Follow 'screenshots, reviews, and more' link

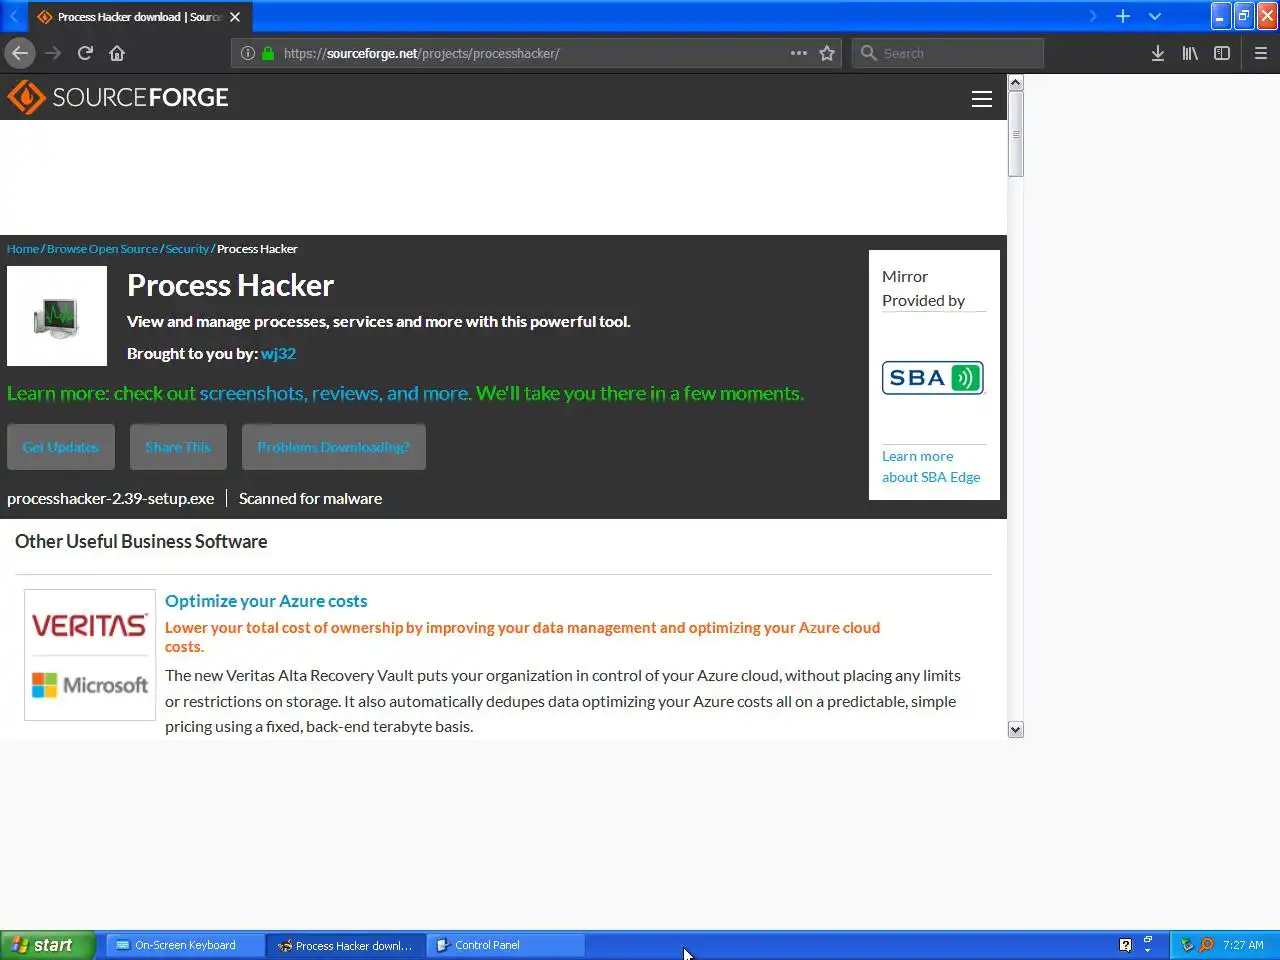click(x=334, y=393)
